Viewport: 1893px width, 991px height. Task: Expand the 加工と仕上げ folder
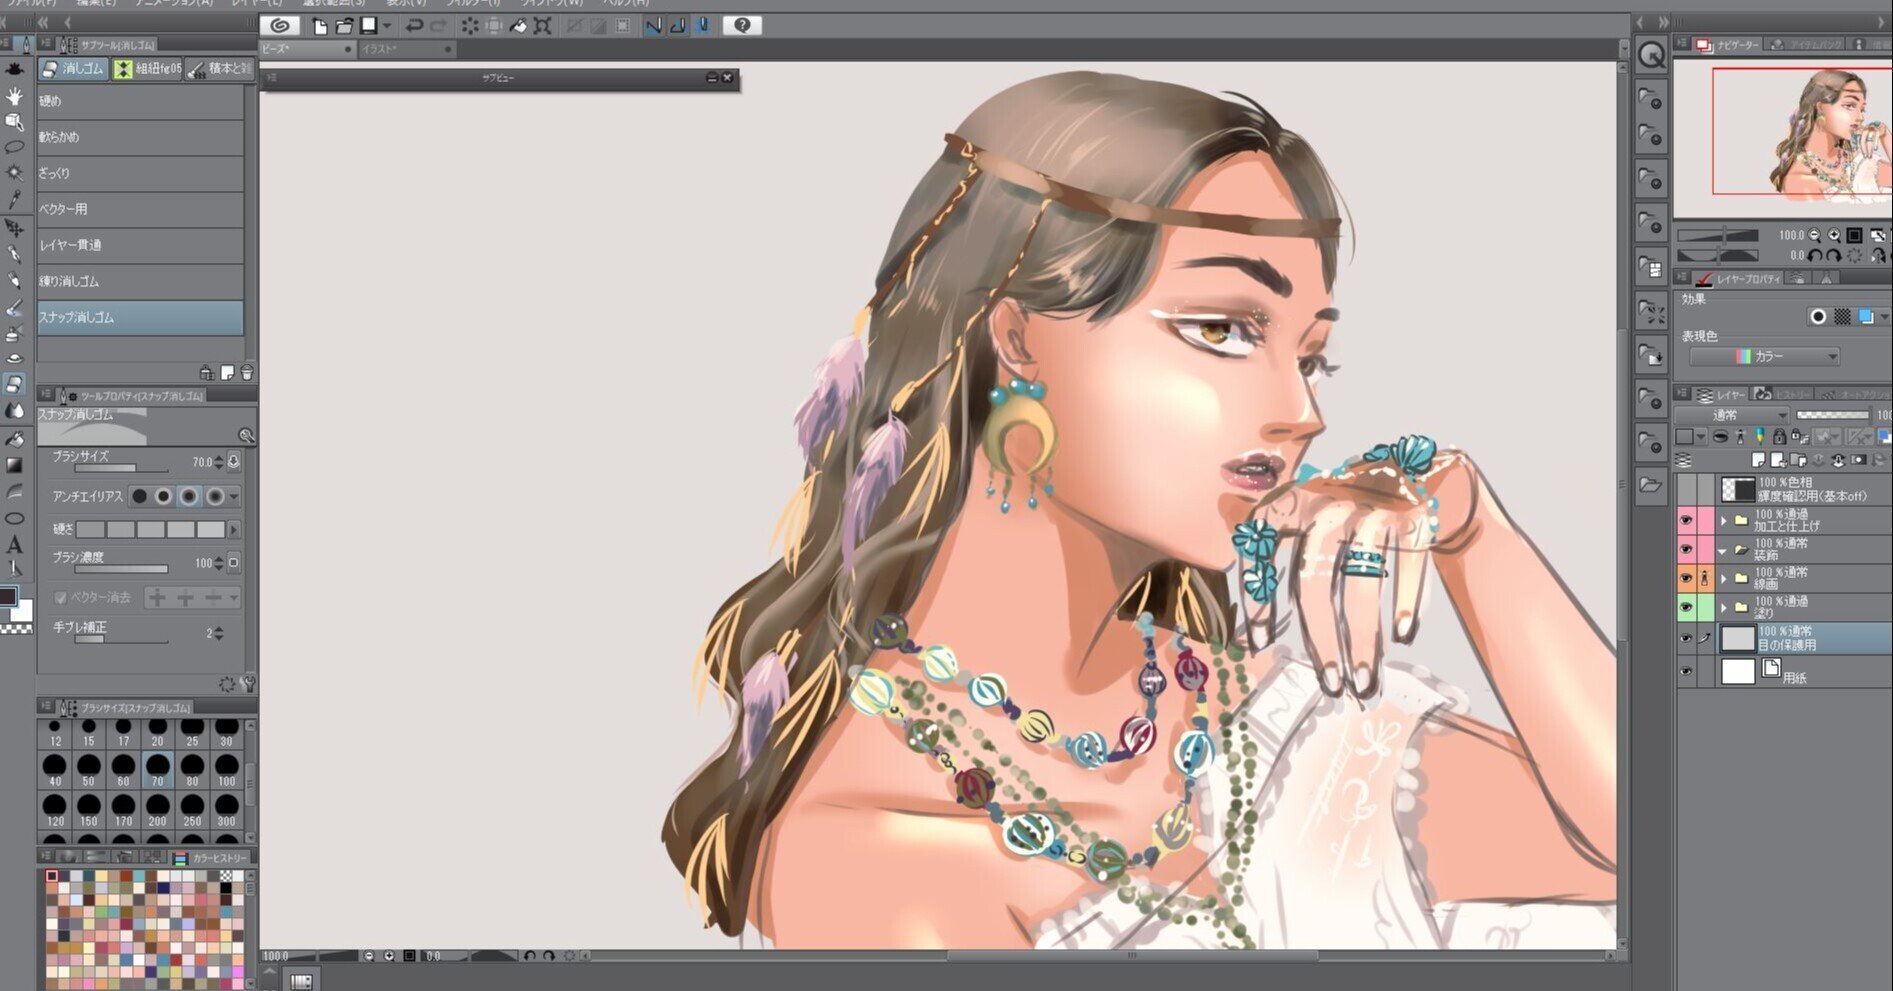pos(1723,520)
